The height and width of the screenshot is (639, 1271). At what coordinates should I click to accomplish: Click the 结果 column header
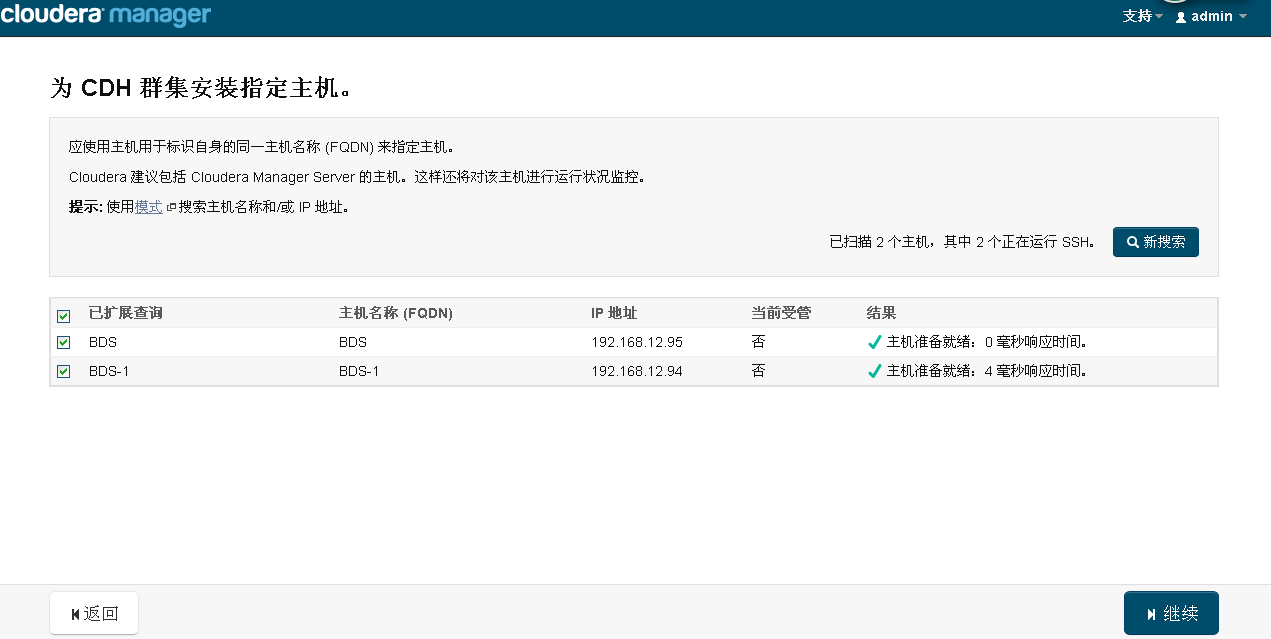pos(881,313)
